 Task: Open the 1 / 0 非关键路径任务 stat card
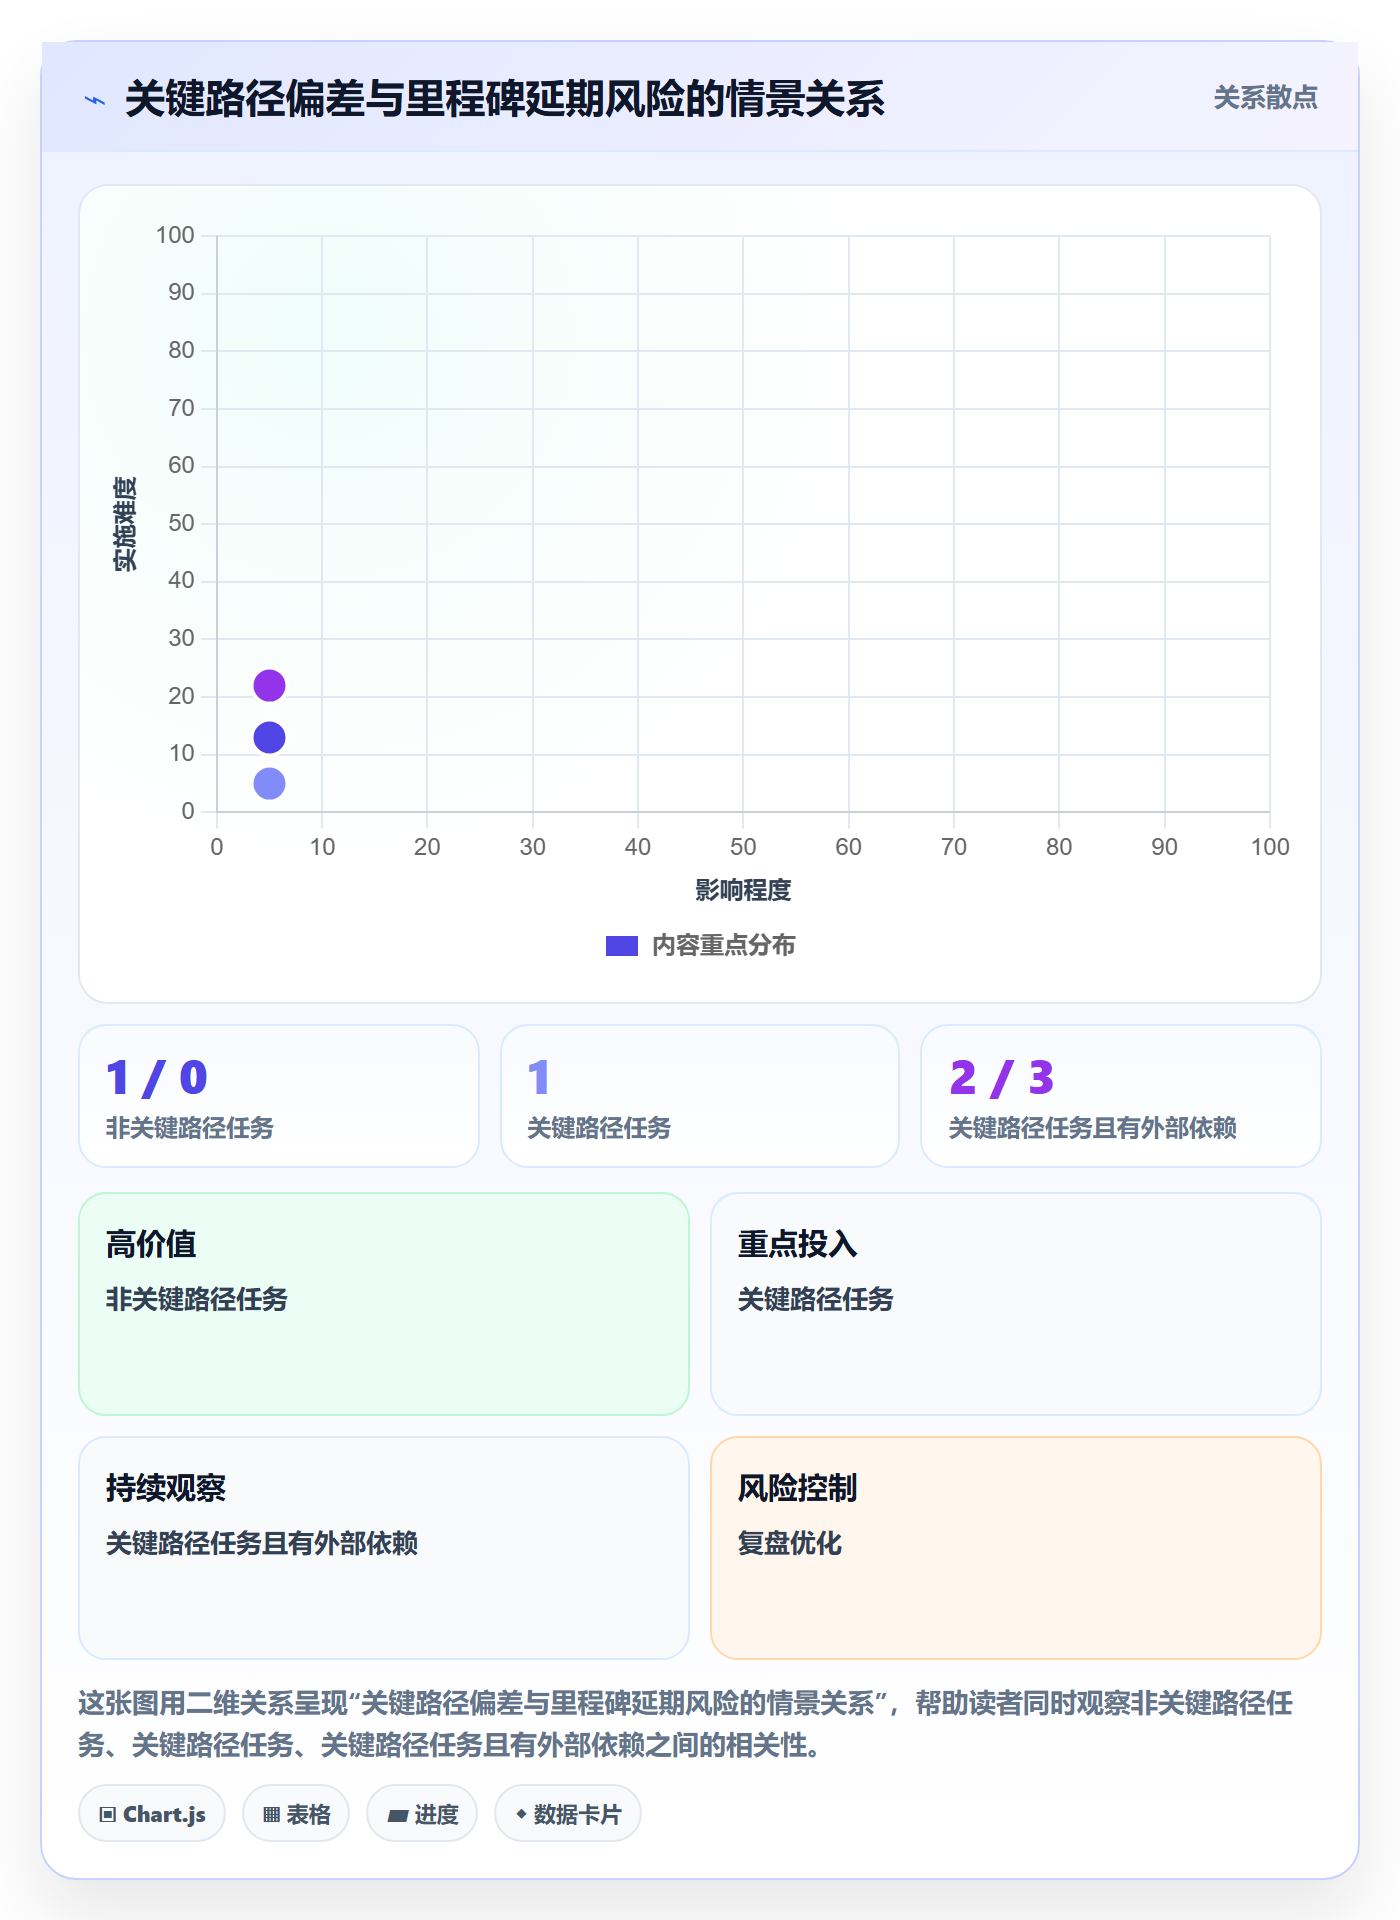279,1096
